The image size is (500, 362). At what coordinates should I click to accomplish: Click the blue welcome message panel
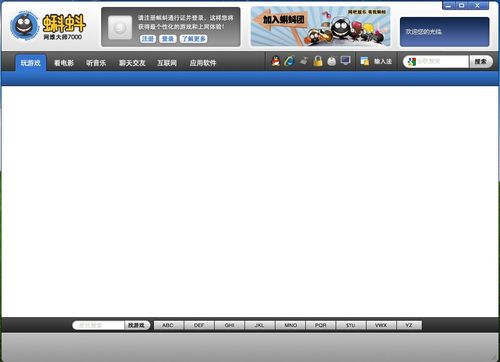[x=444, y=32]
